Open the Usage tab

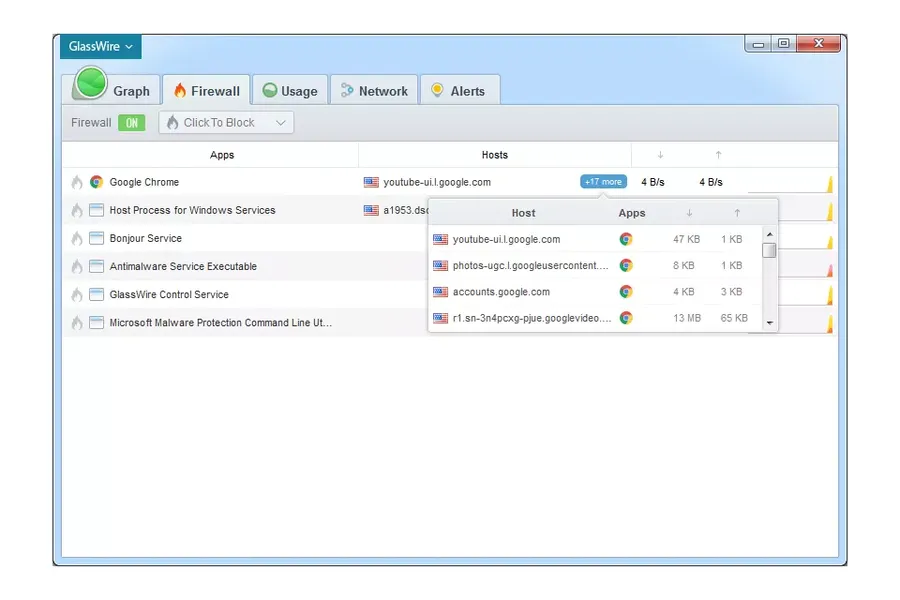click(x=289, y=91)
